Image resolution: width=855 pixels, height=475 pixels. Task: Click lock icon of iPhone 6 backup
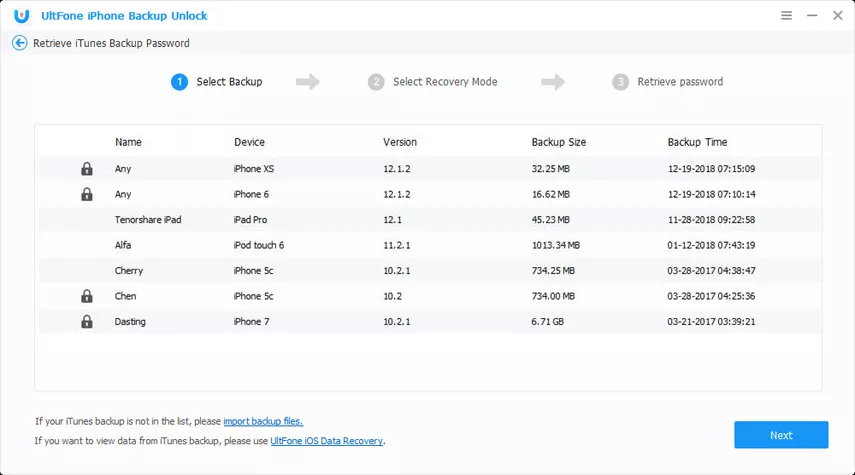[x=87, y=194]
